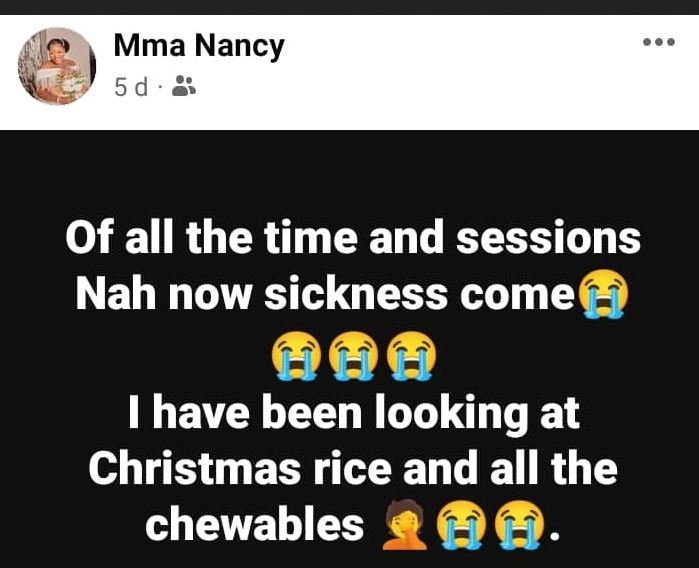Click crying emoji after 'sickness come'

(605, 296)
